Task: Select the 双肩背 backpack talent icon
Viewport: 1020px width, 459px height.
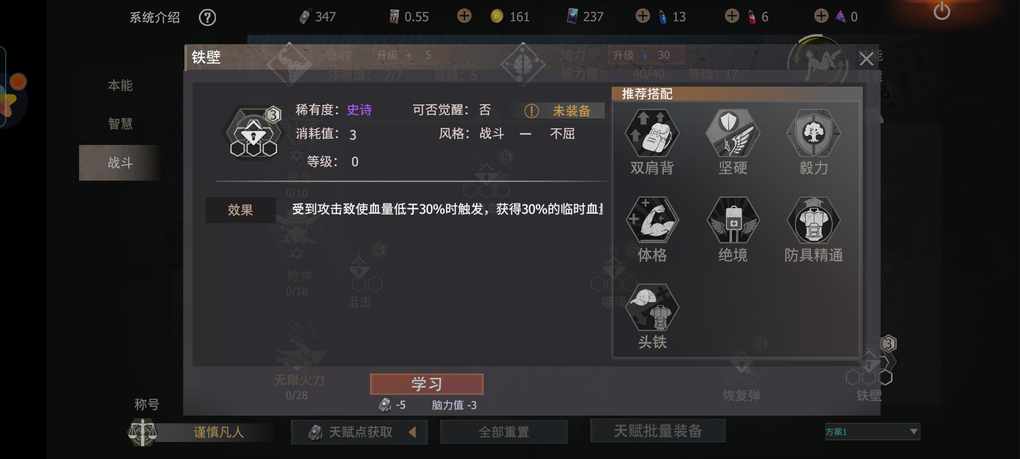Action: tap(652, 133)
